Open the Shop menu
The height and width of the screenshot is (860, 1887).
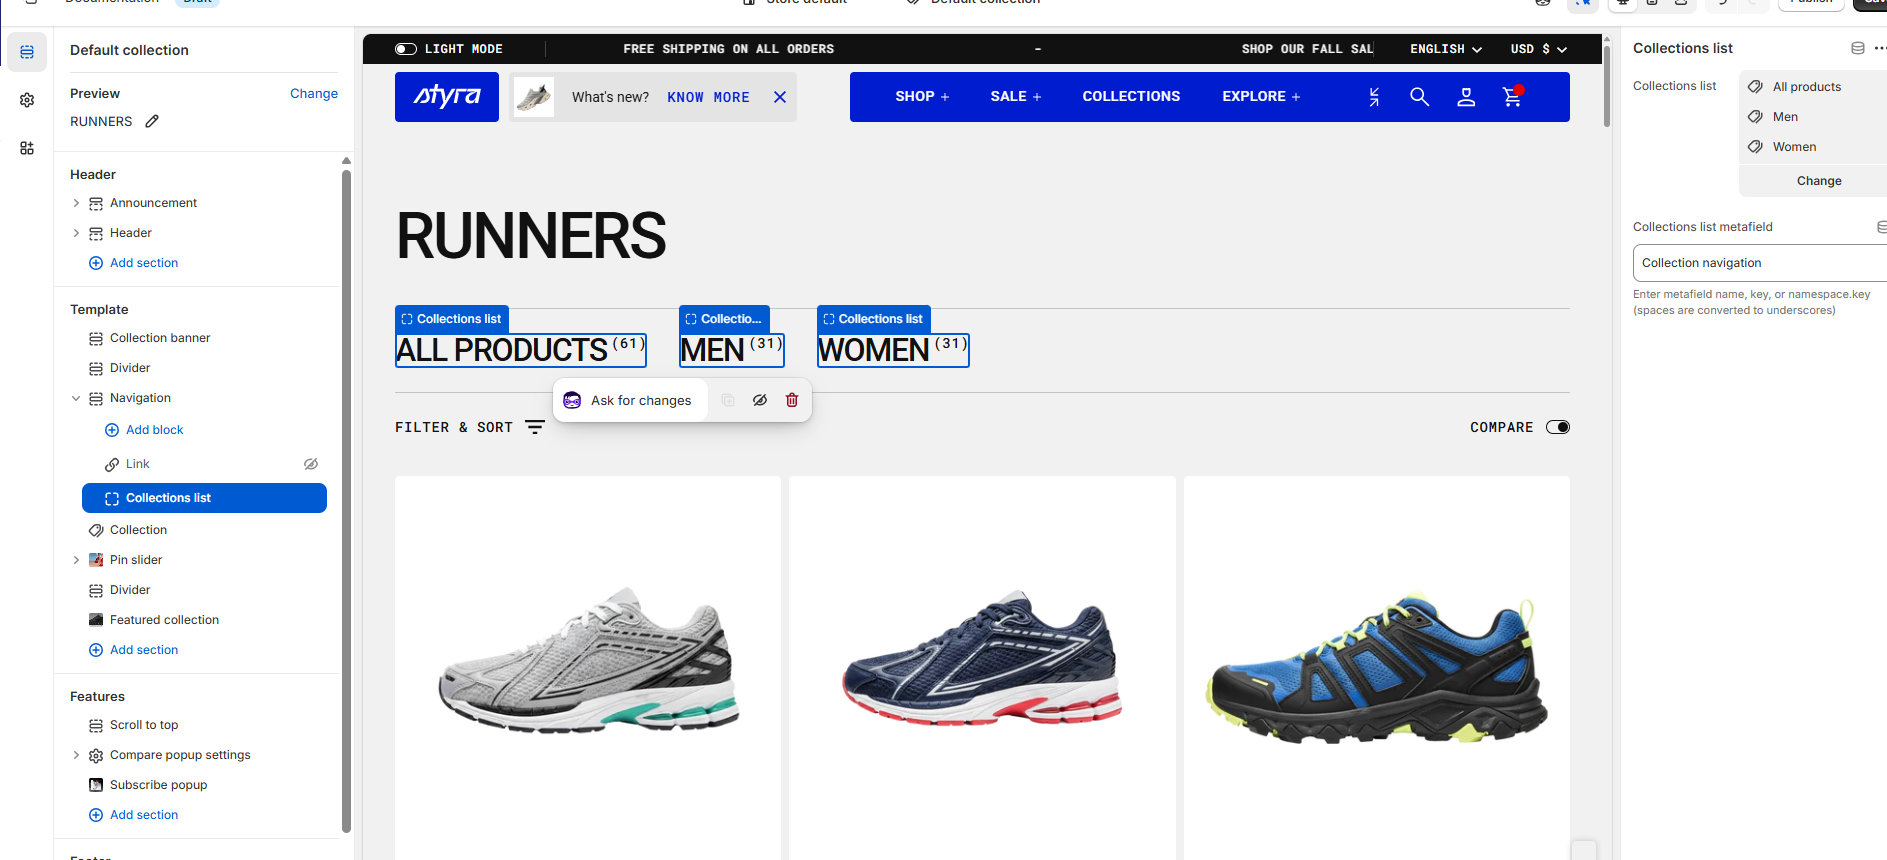click(922, 96)
